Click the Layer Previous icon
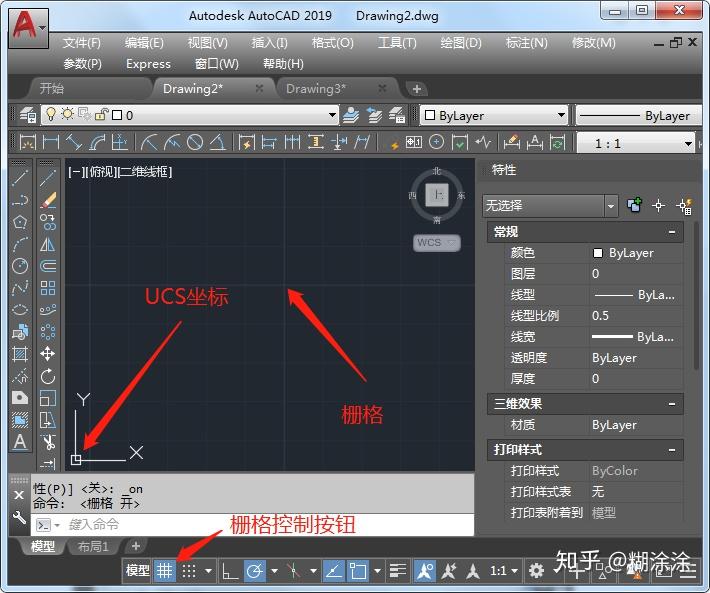The height and width of the screenshot is (593, 710). [374, 115]
